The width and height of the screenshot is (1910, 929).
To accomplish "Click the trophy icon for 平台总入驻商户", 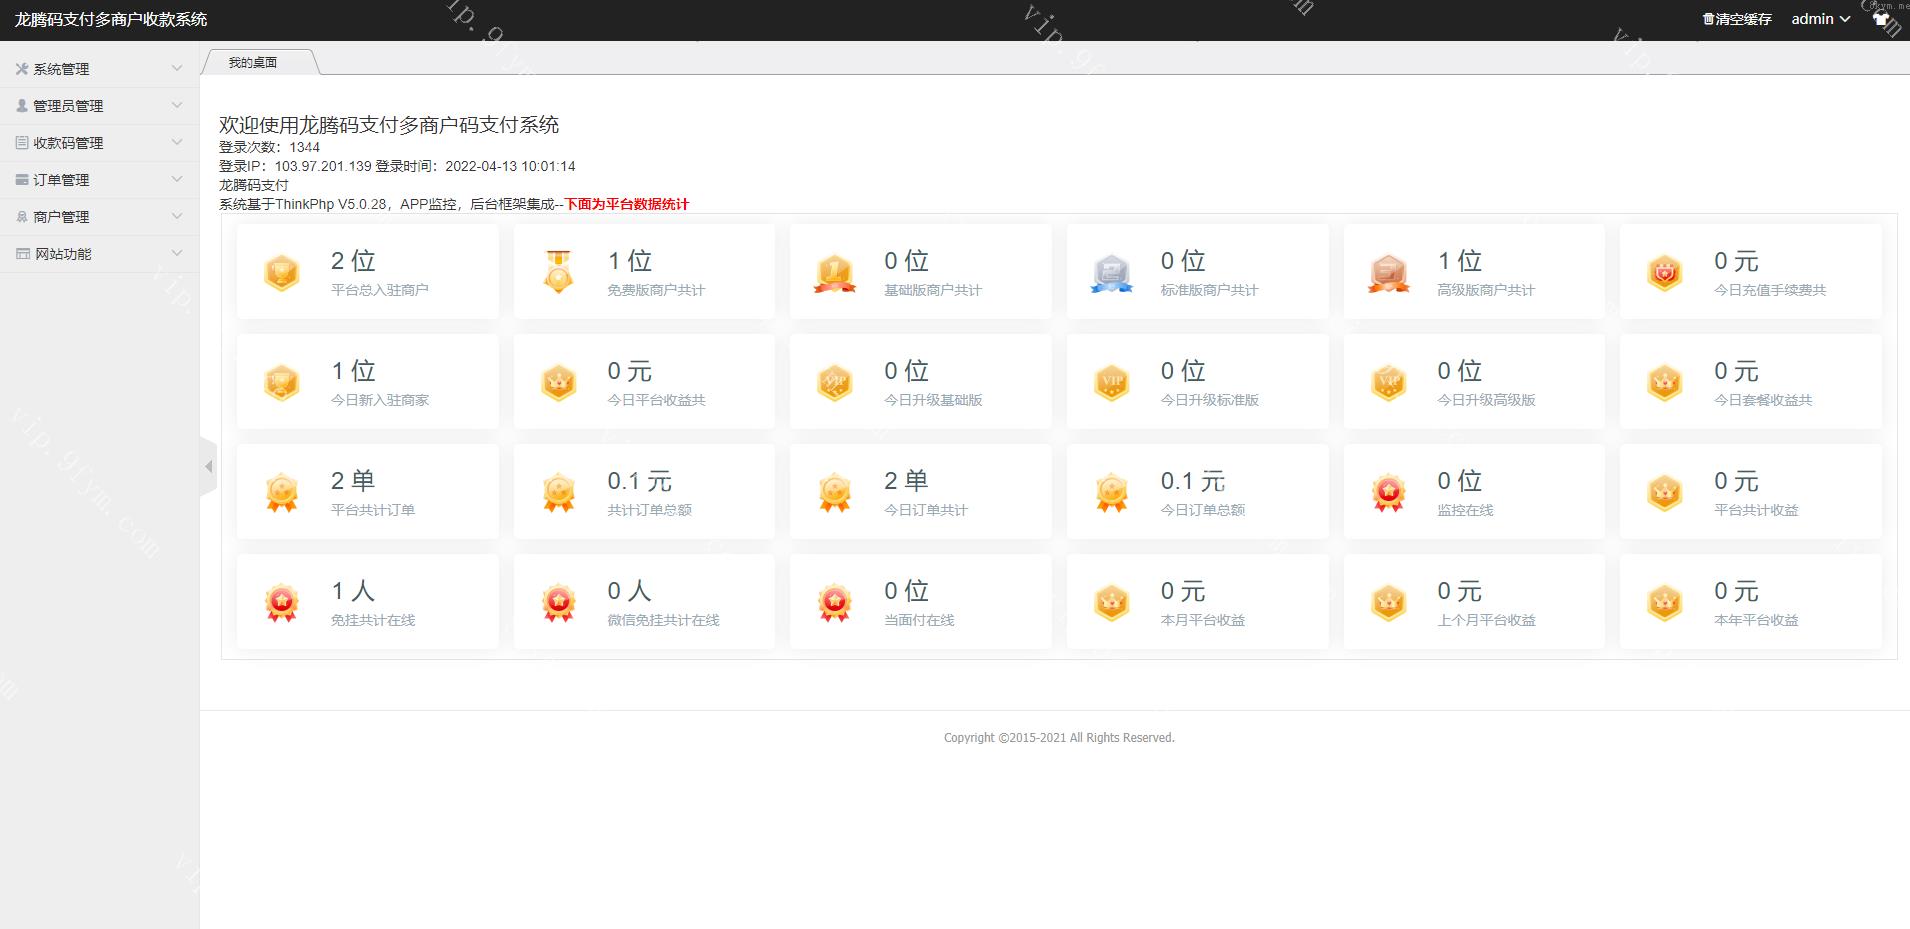I will pos(282,272).
